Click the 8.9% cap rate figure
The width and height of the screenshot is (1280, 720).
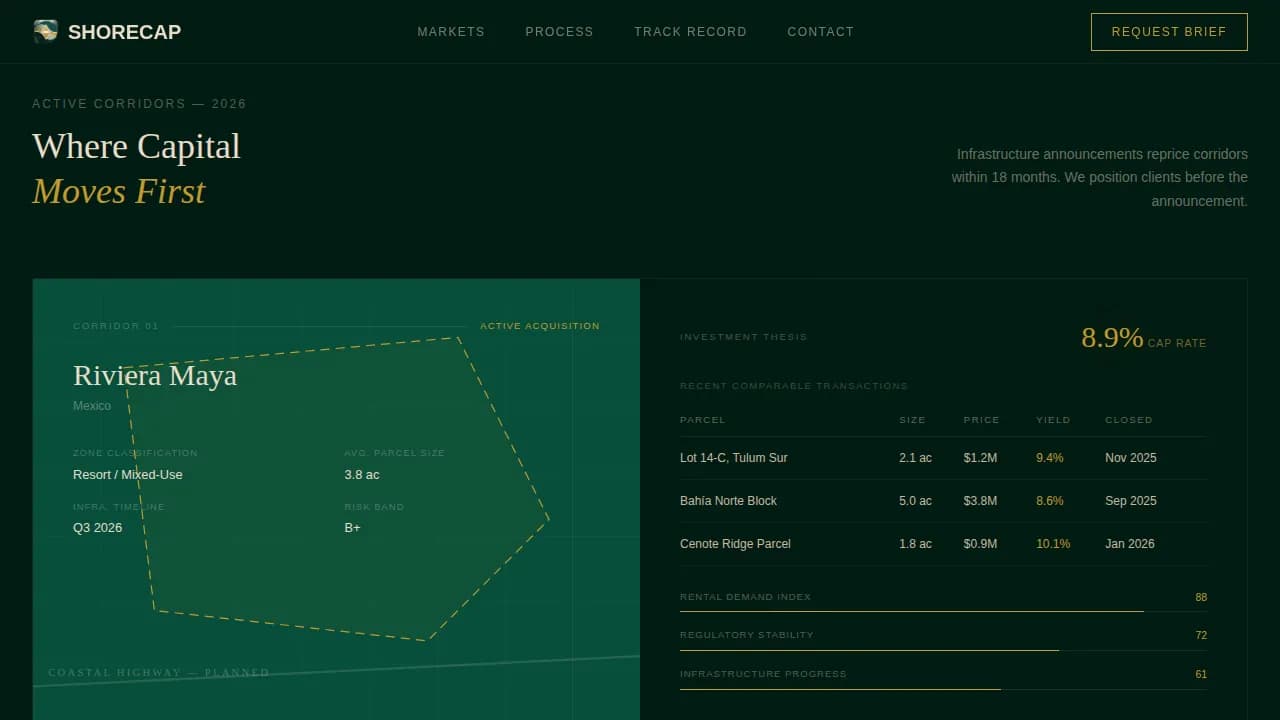click(1111, 337)
